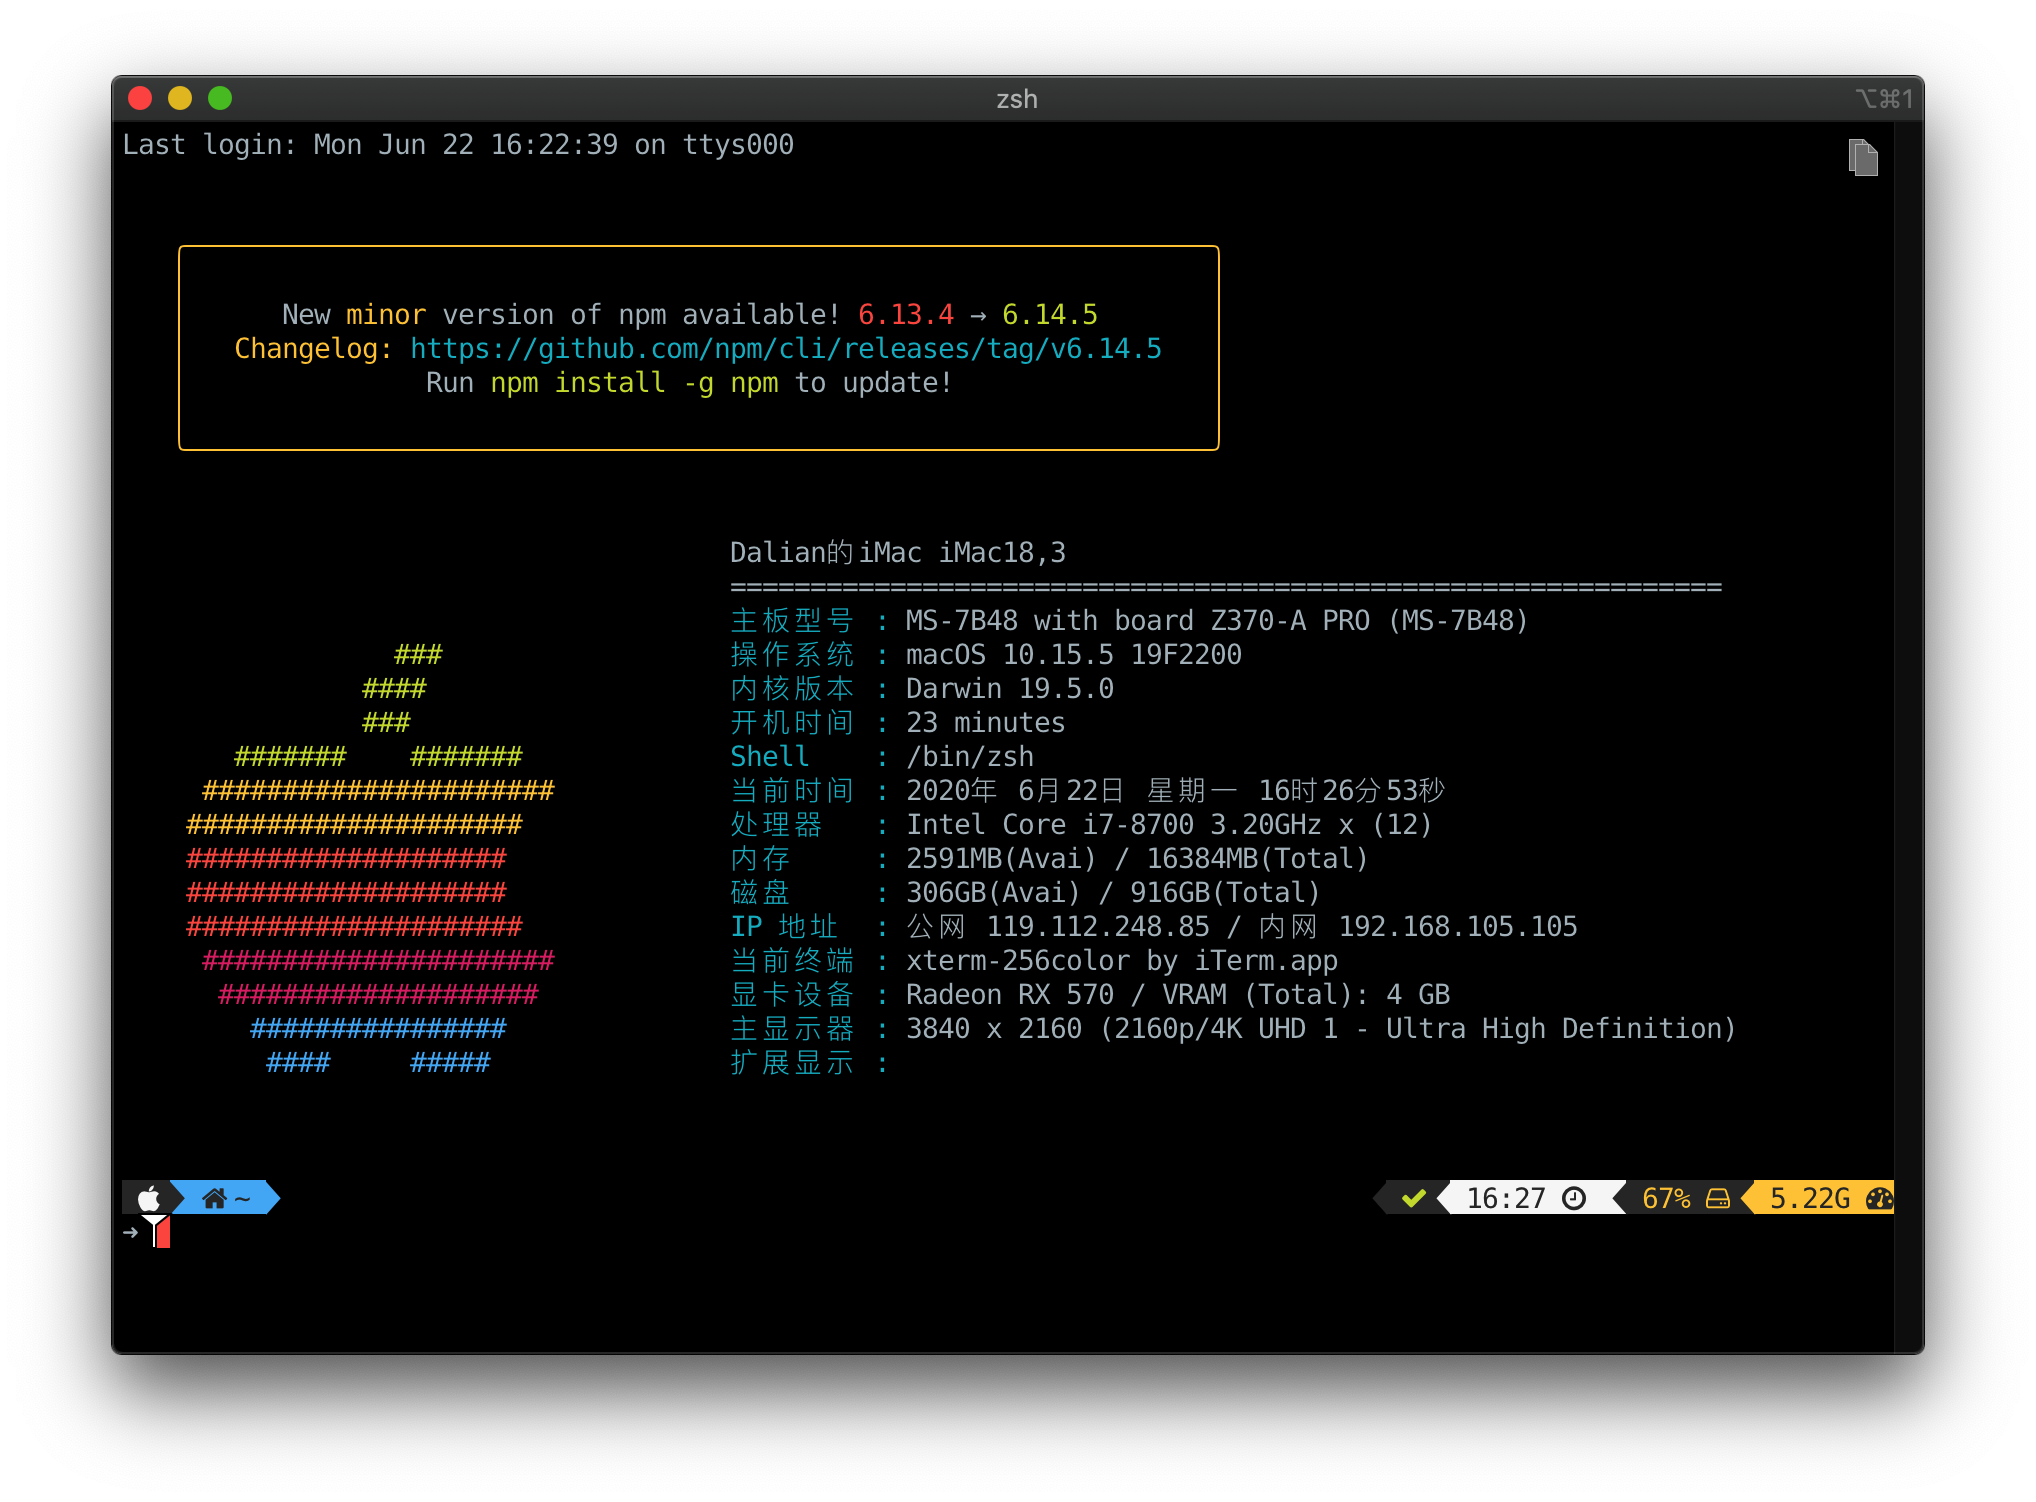Click the 'Changelog:' label
Image resolution: width=2036 pixels, height=1502 pixels.
click(314, 349)
